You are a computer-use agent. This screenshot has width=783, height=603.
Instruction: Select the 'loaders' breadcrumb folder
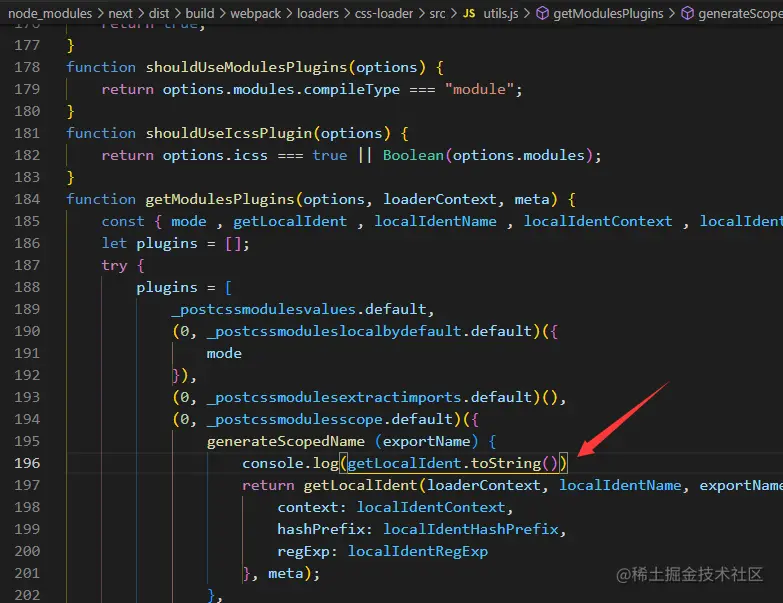click(x=318, y=13)
